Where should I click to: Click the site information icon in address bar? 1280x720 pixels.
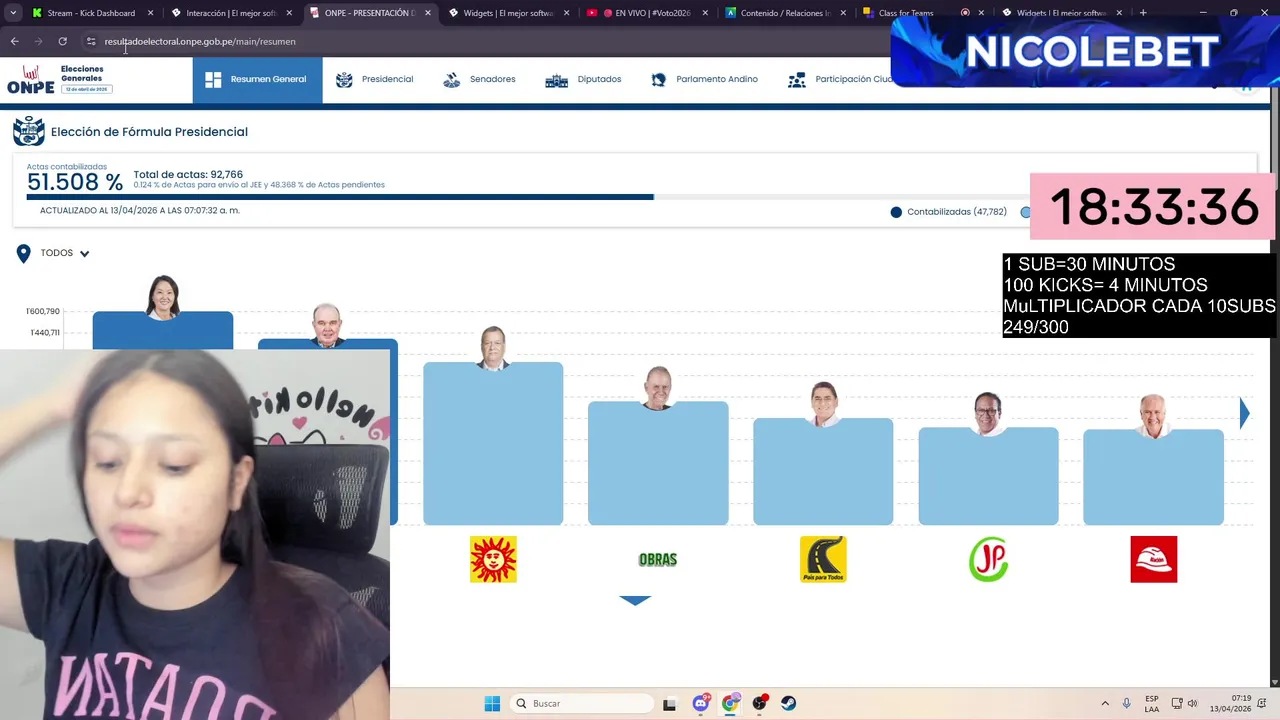(x=91, y=41)
